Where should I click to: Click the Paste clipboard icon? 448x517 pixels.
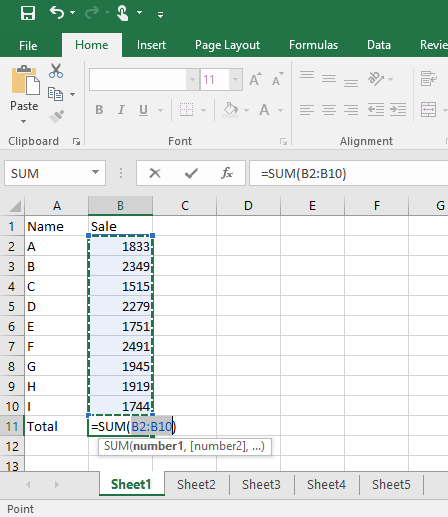pos(25,80)
